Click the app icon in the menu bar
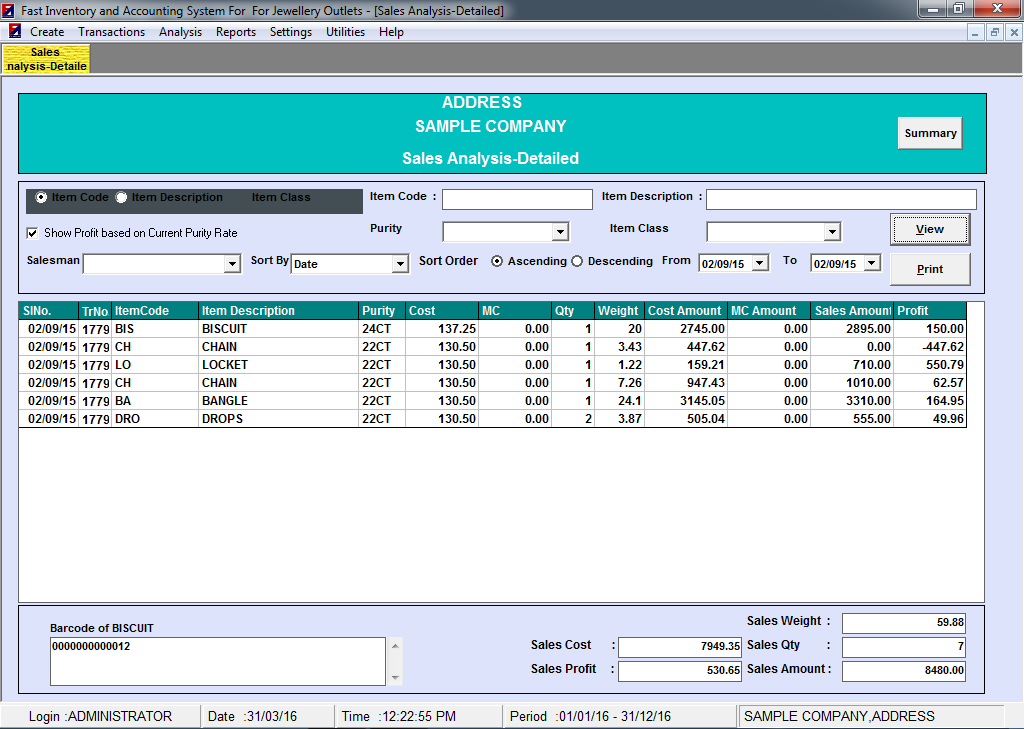 click(15, 32)
